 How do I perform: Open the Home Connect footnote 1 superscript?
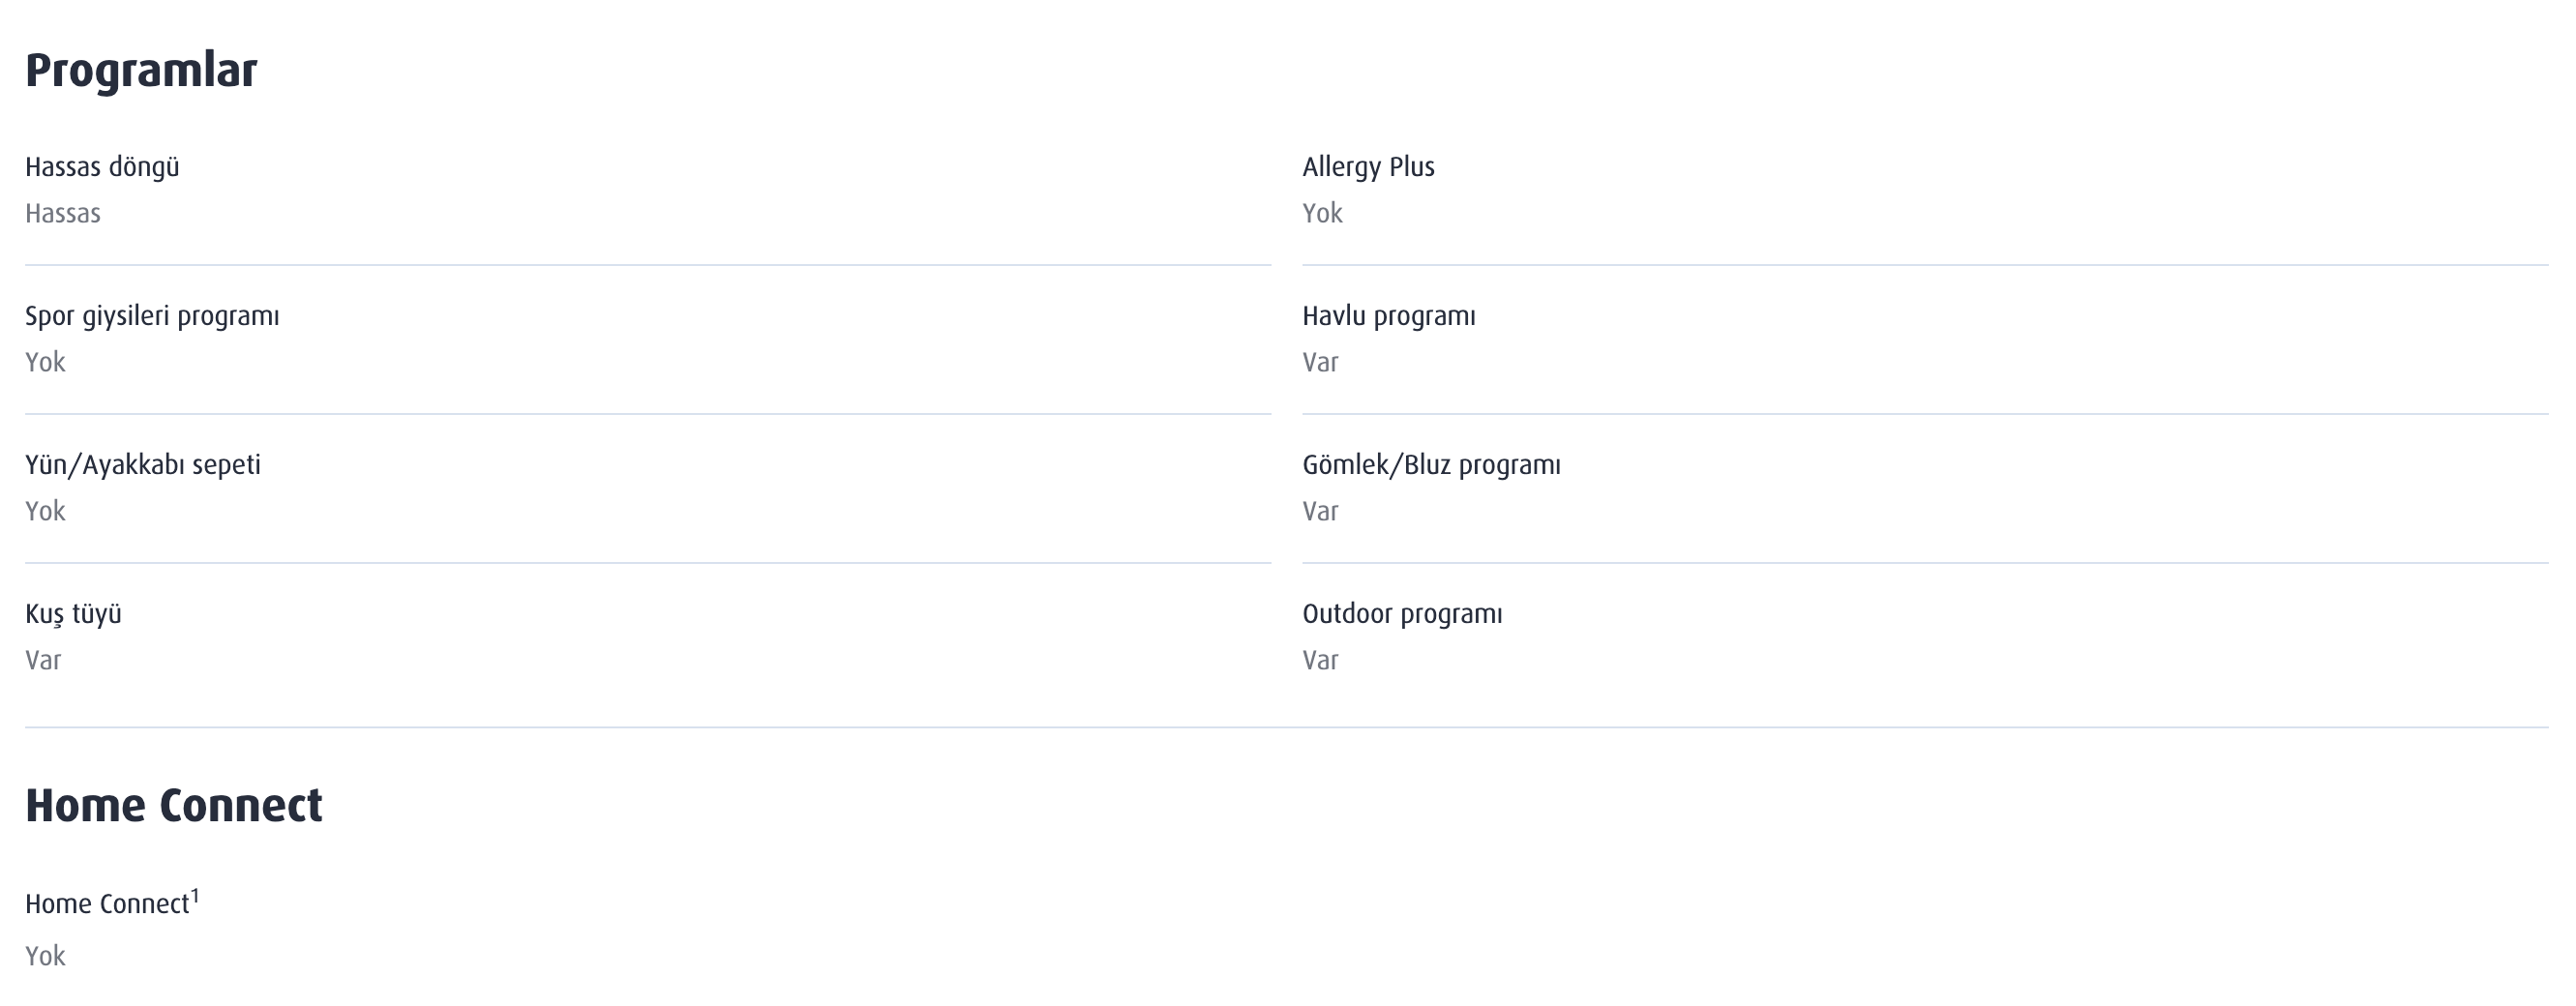(195, 896)
